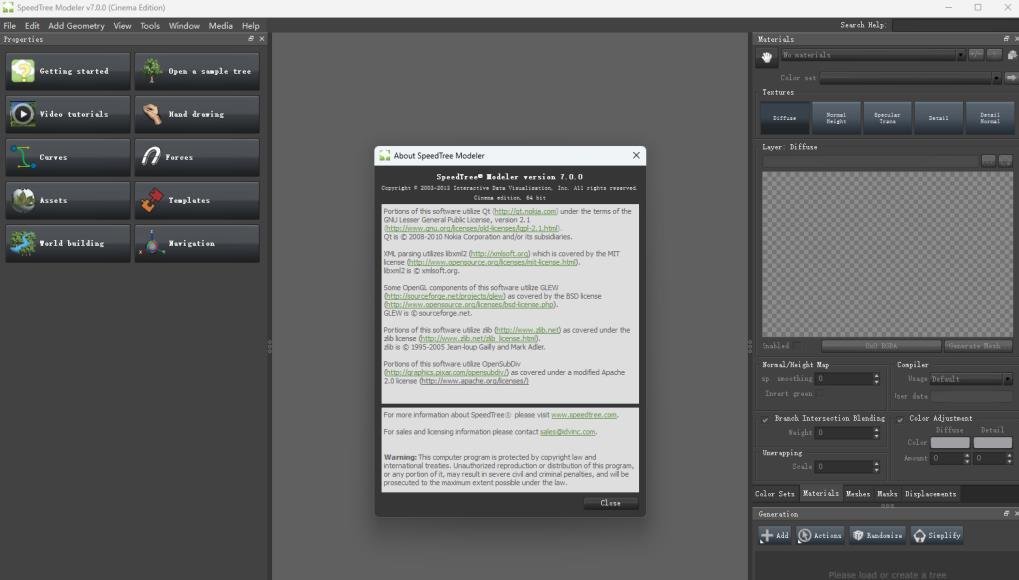
Task: Adjust the Detail Amount spinner
Action: tap(1009, 458)
